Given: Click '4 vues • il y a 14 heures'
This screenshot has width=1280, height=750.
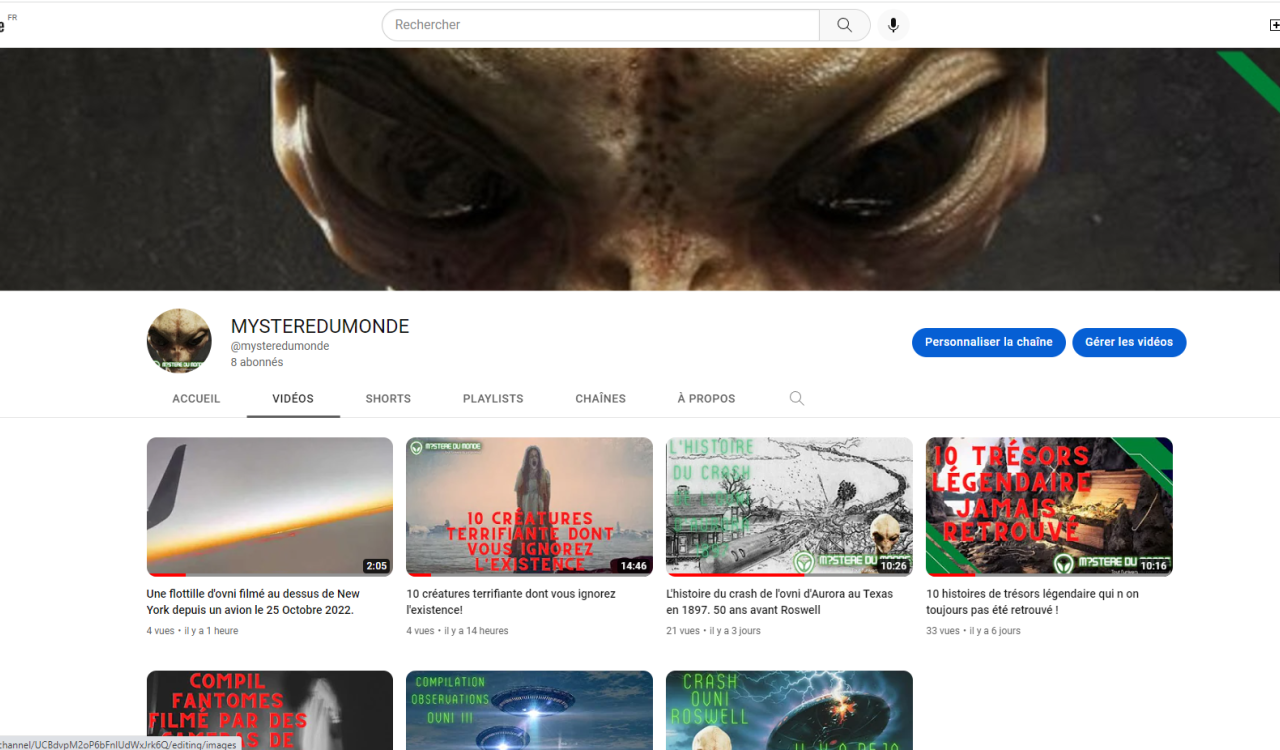Looking at the screenshot, I should [x=457, y=631].
